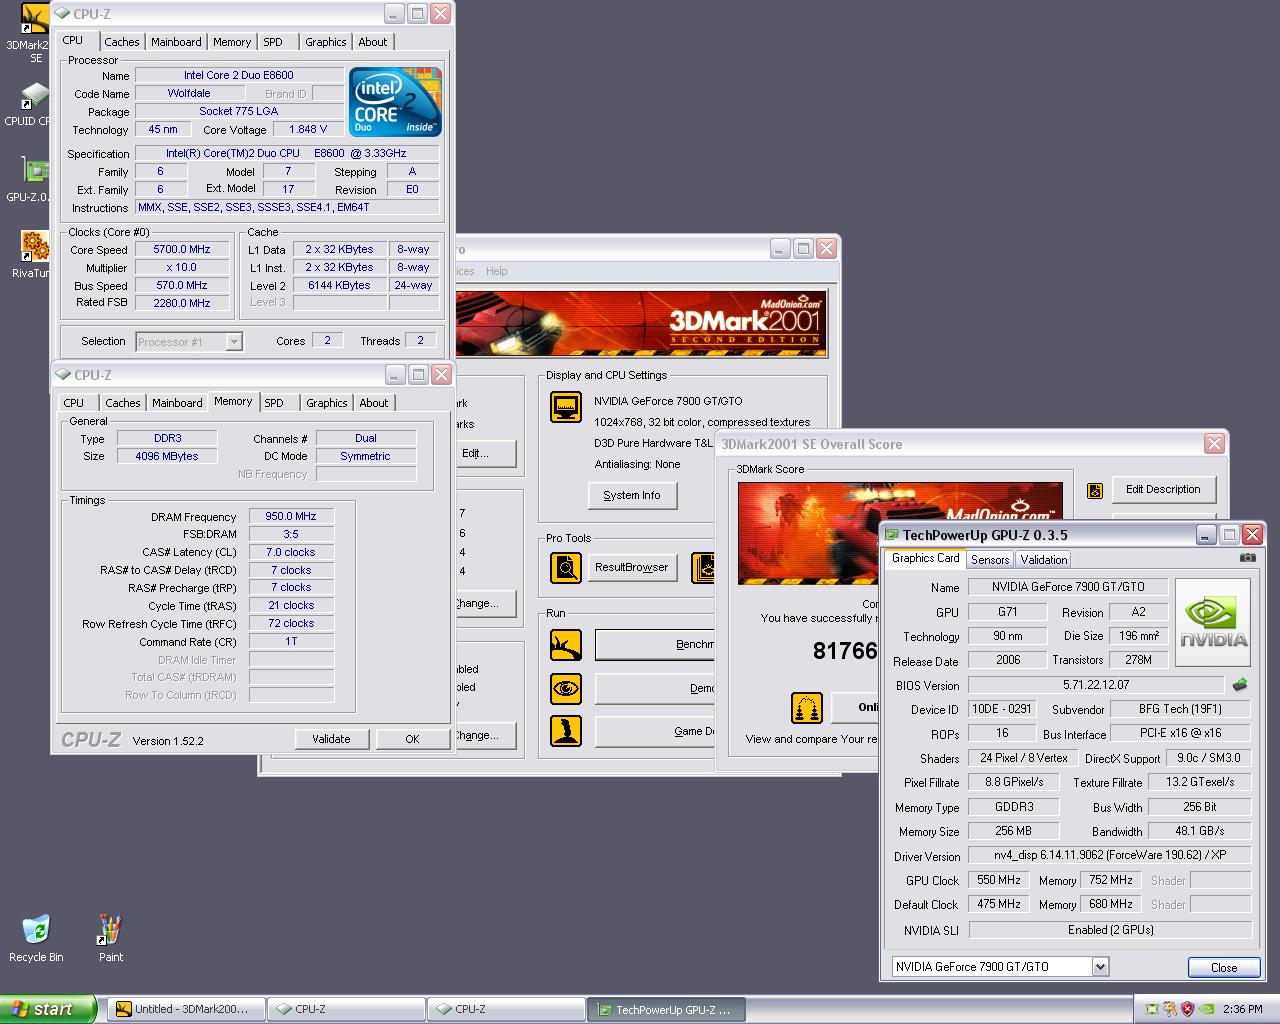Click the GPU-Z camera screenshot icon
This screenshot has height=1024, width=1280.
pos(1247,558)
